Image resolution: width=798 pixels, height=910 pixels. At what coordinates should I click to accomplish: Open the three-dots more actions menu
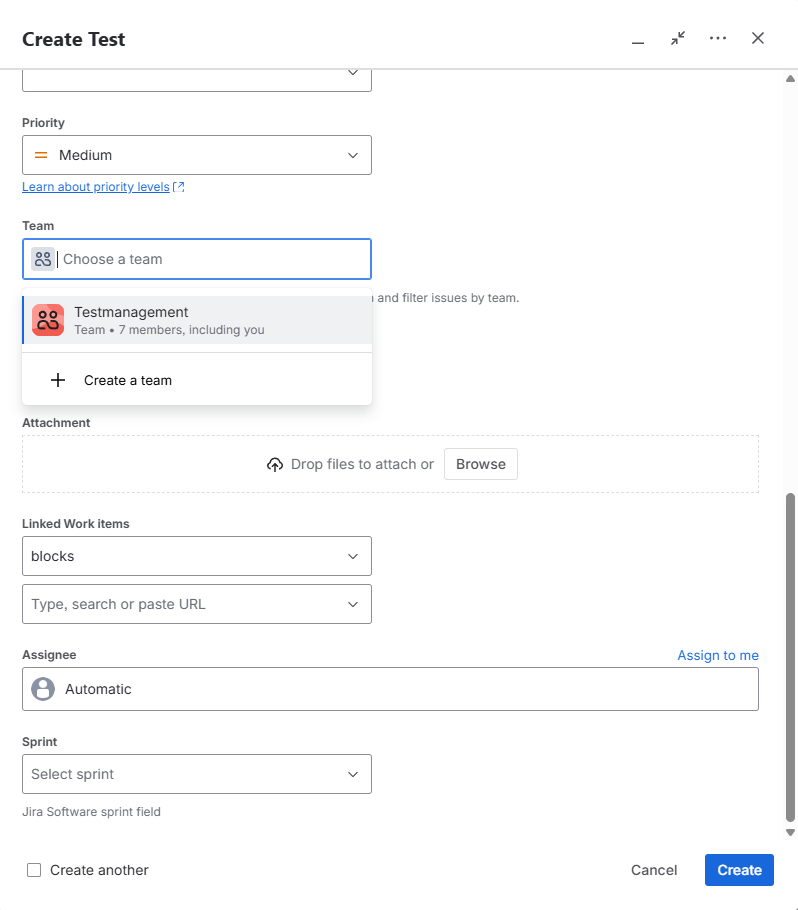pyautogui.click(x=717, y=38)
